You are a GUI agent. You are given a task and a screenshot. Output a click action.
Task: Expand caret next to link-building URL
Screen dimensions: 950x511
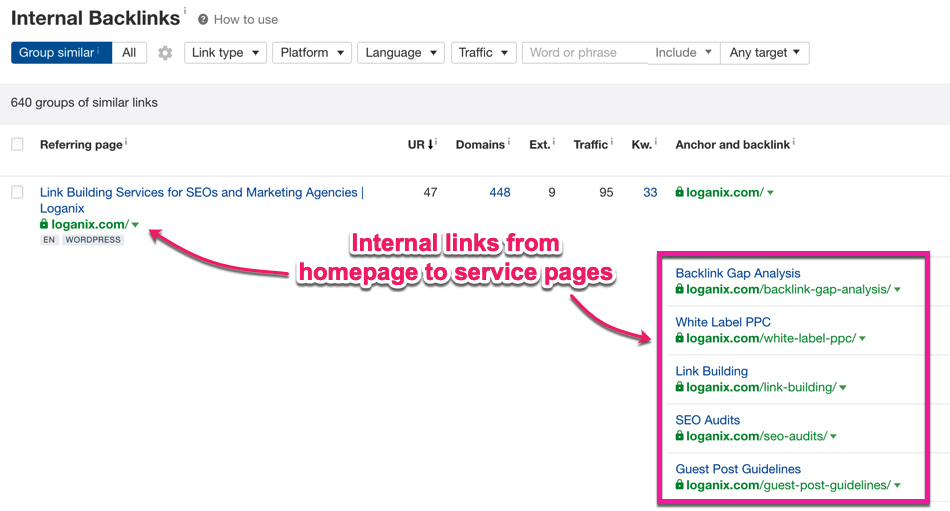tap(843, 388)
